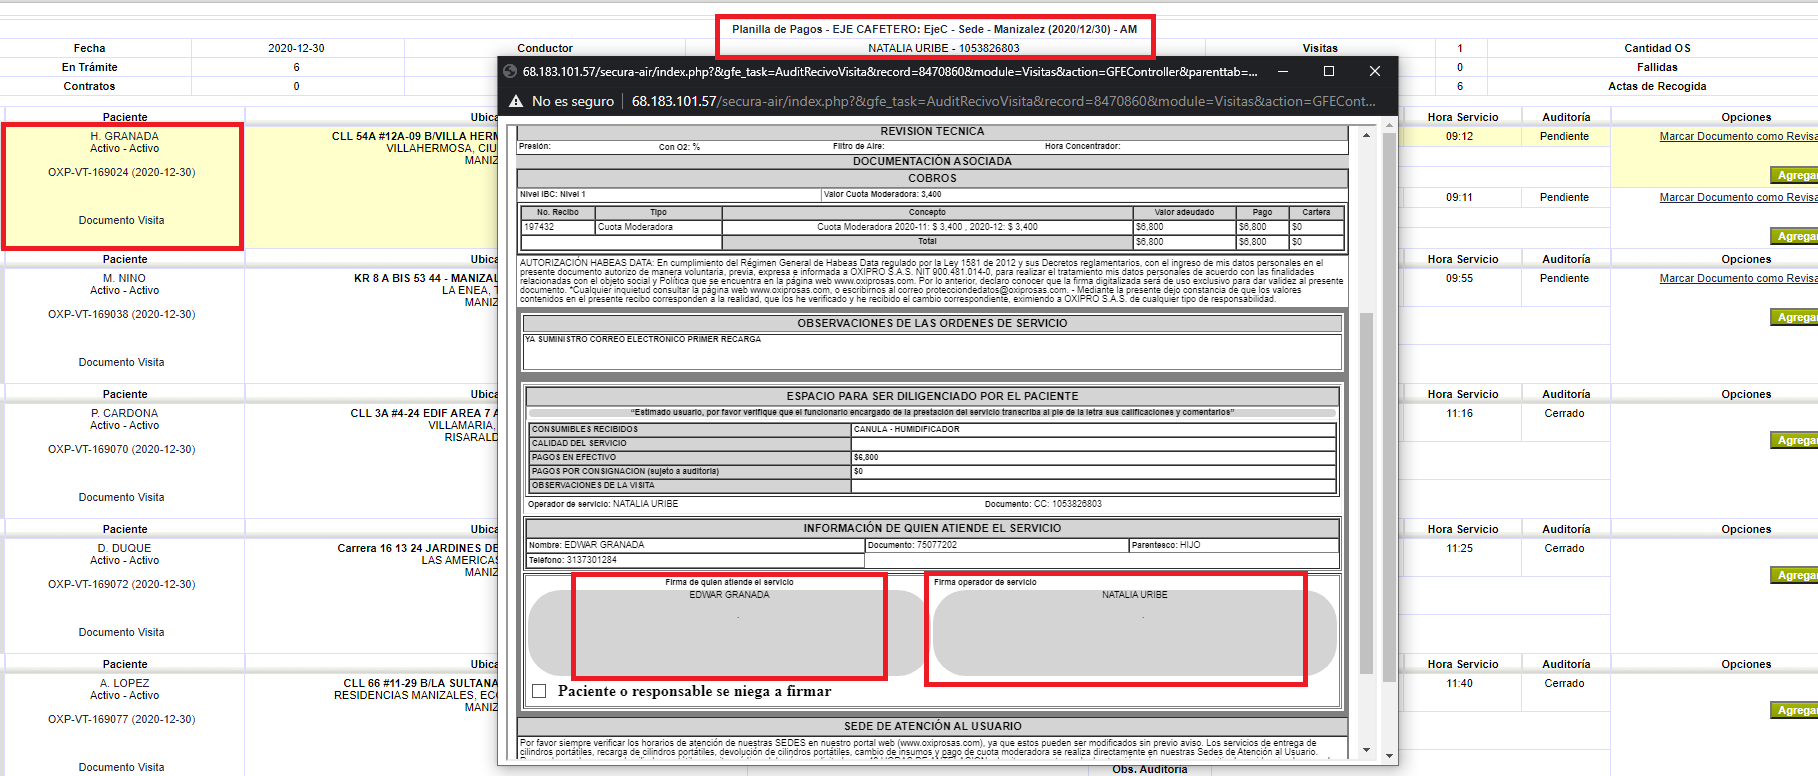Click Agregar button in the 09:11 row
This screenshot has height=776, width=1818.
[x=1794, y=236]
